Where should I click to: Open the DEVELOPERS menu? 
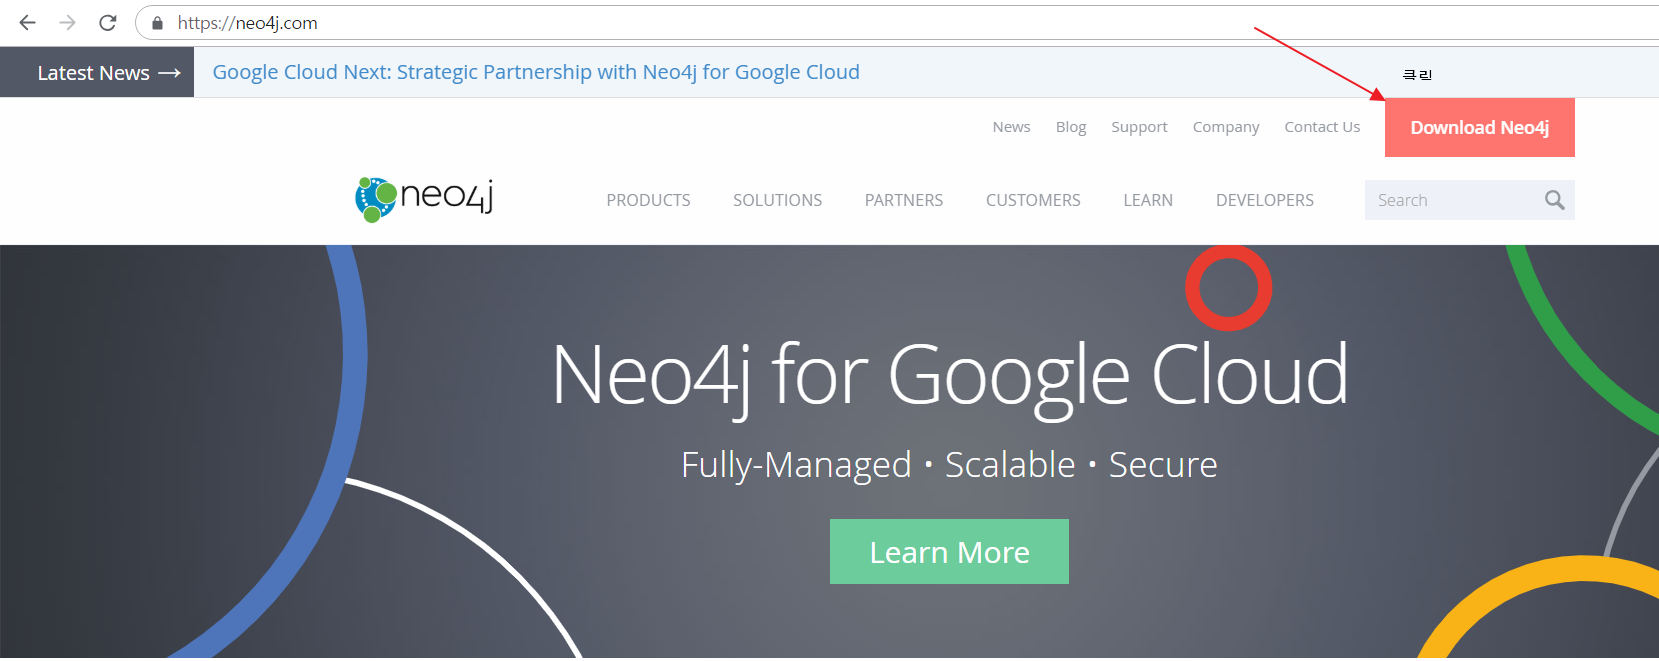click(x=1265, y=200)
